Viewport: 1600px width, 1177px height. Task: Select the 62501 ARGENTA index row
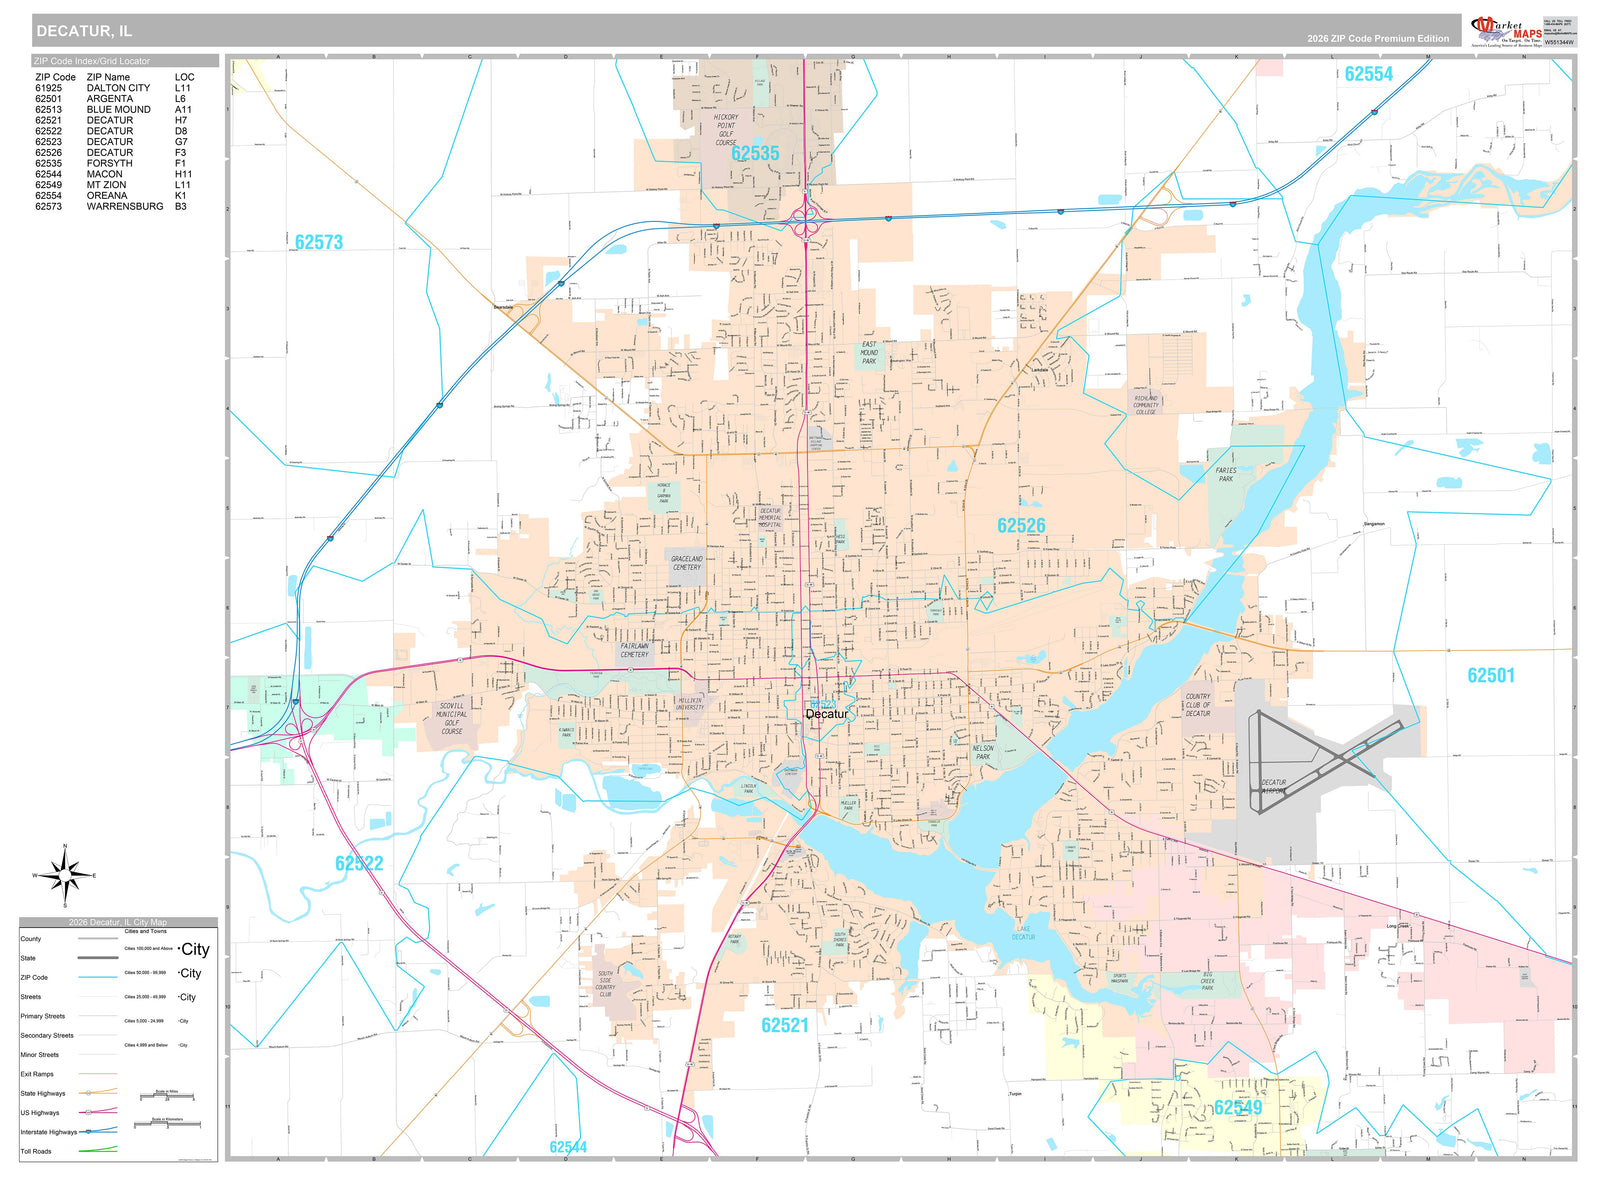113,99
